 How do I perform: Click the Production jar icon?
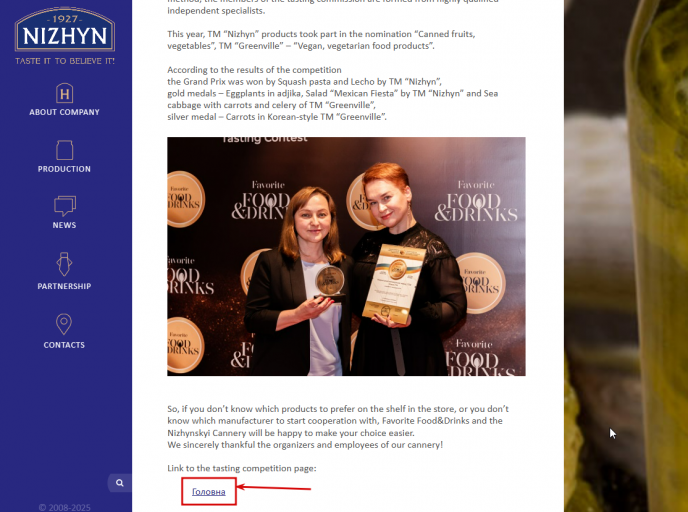click(64, 150)
